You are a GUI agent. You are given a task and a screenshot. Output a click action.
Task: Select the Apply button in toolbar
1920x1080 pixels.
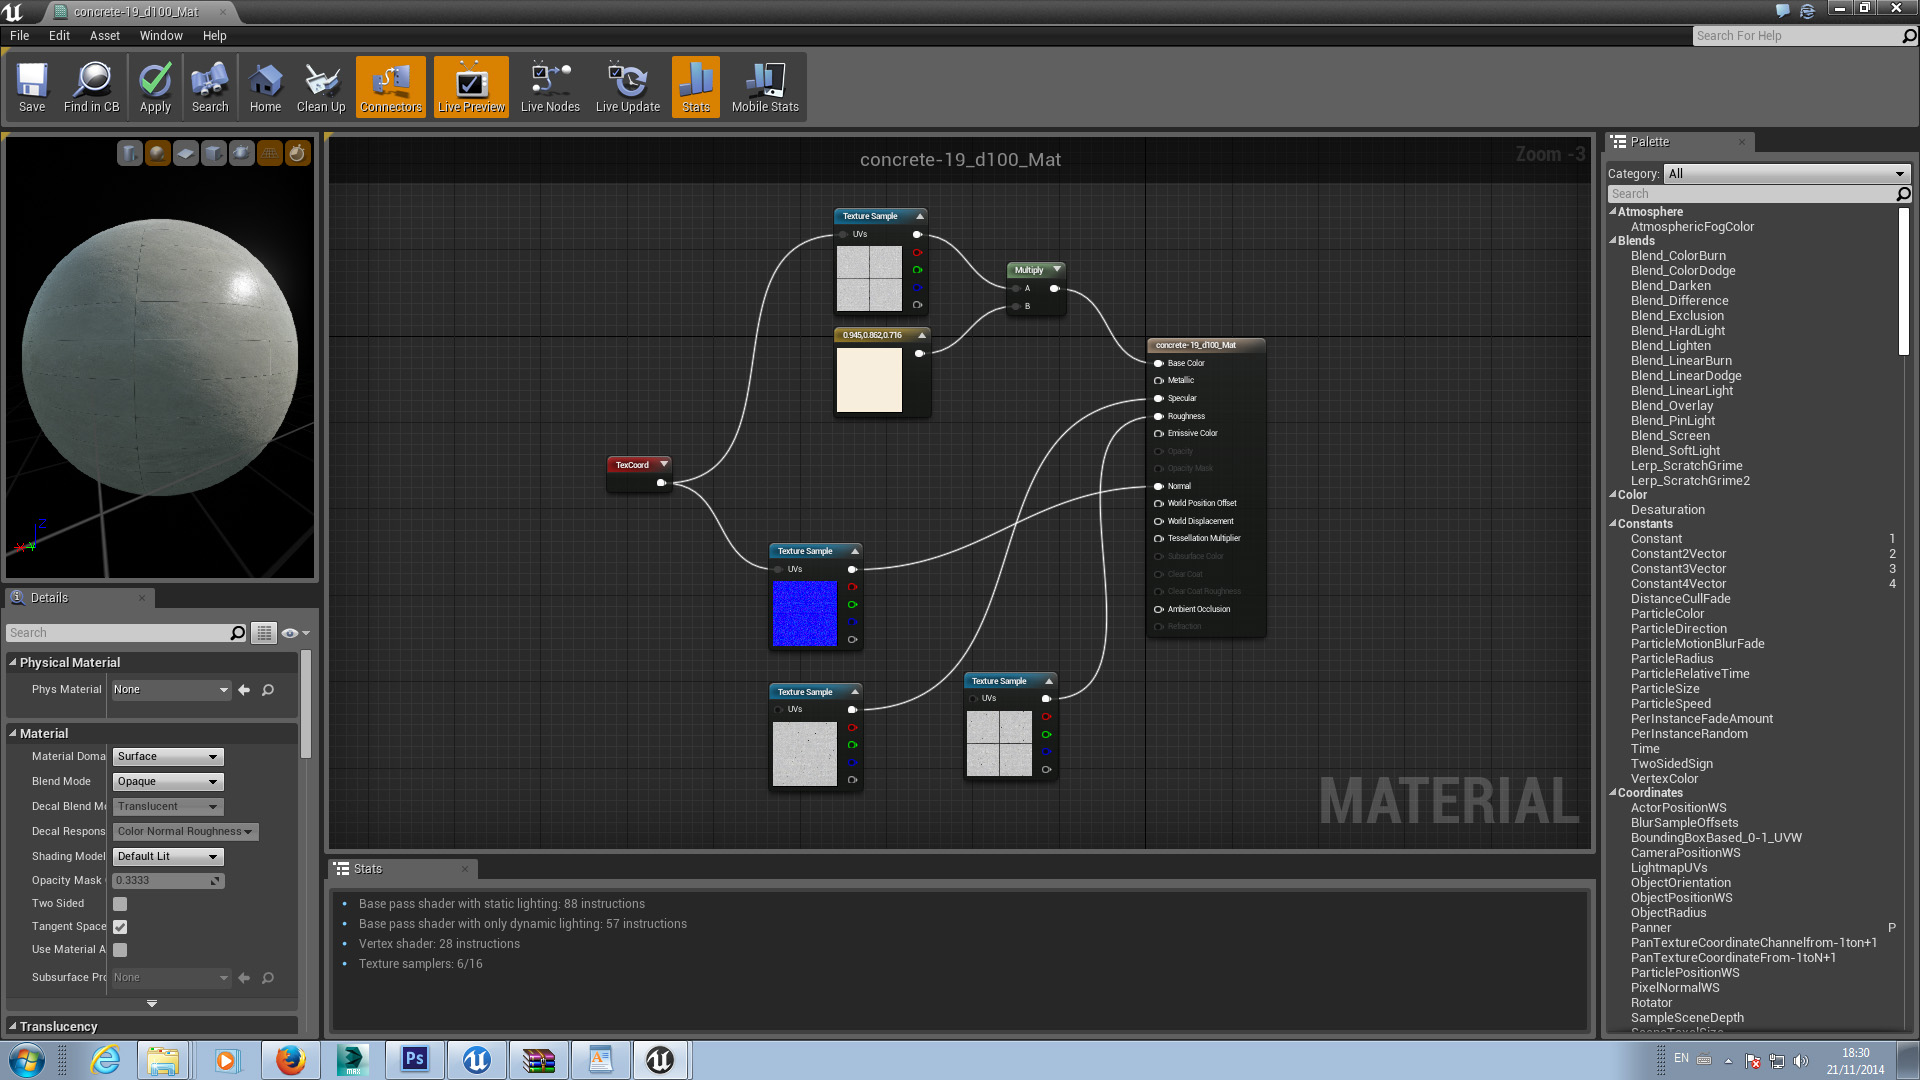154,86
